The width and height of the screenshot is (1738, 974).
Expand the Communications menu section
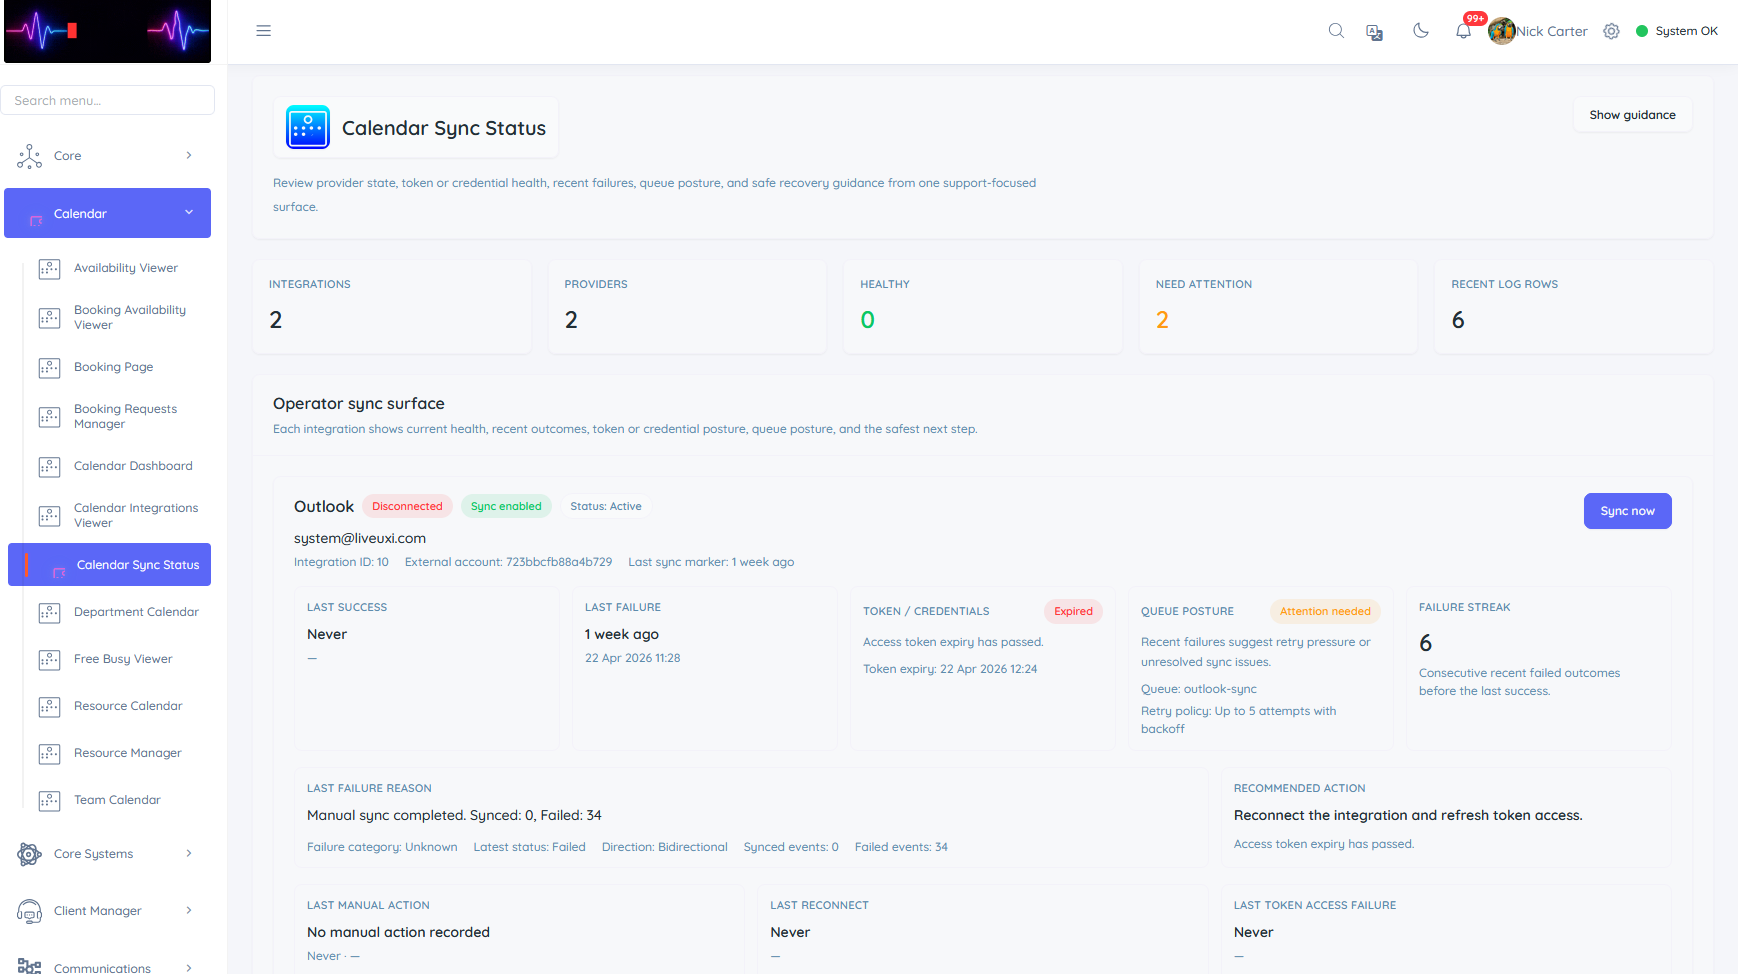(107, 967)
